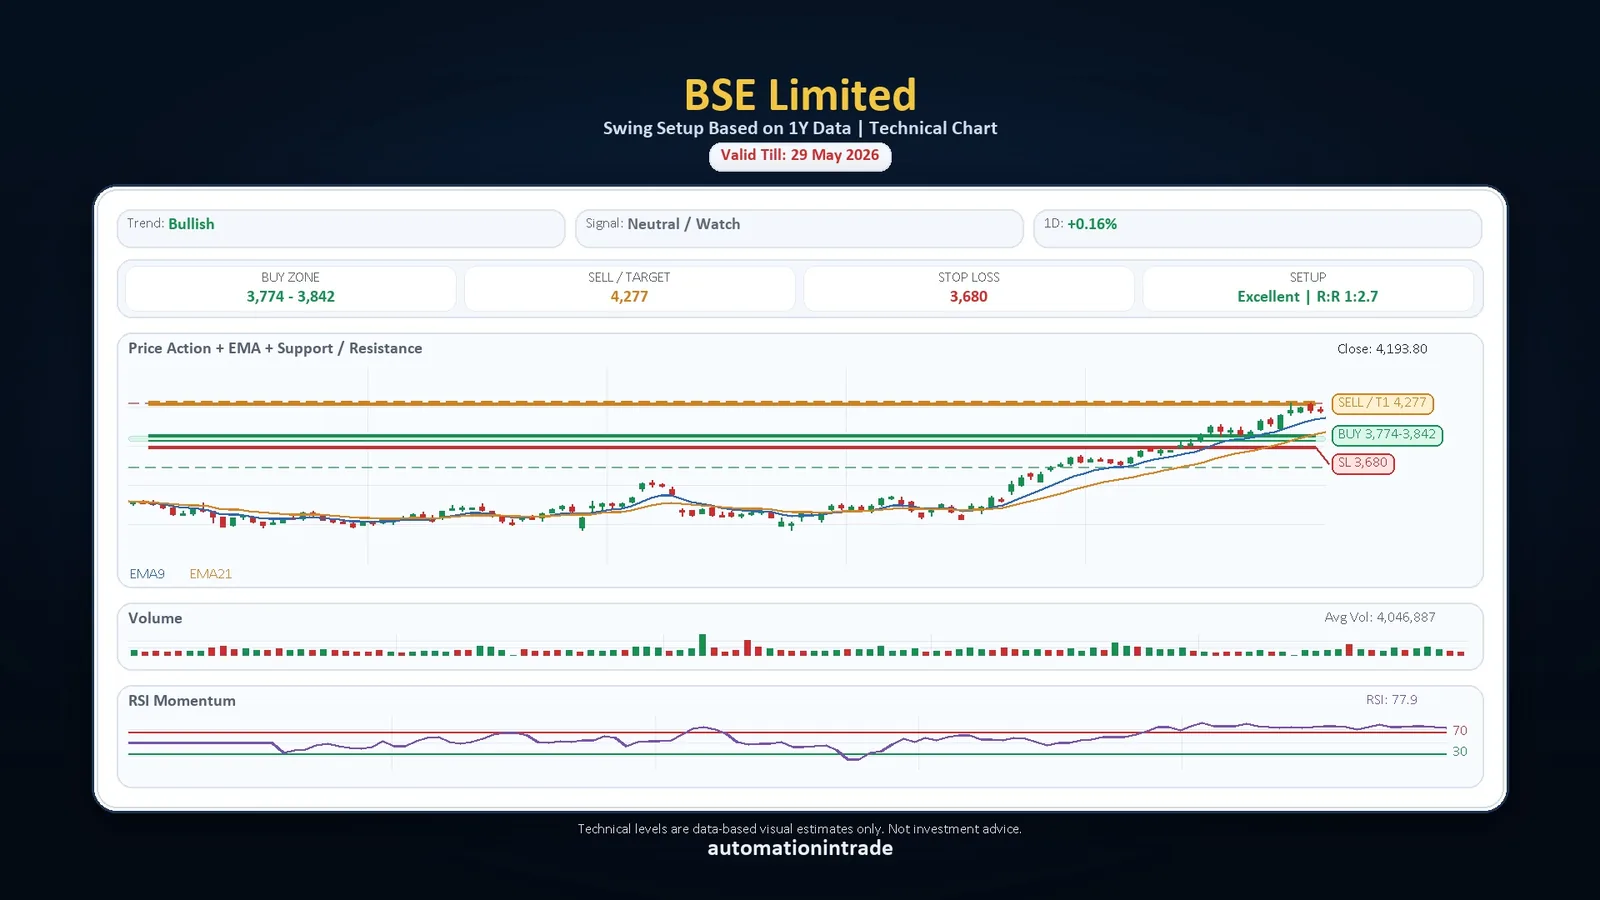Click the RSI 70 level label

[x=1460, y=731]
